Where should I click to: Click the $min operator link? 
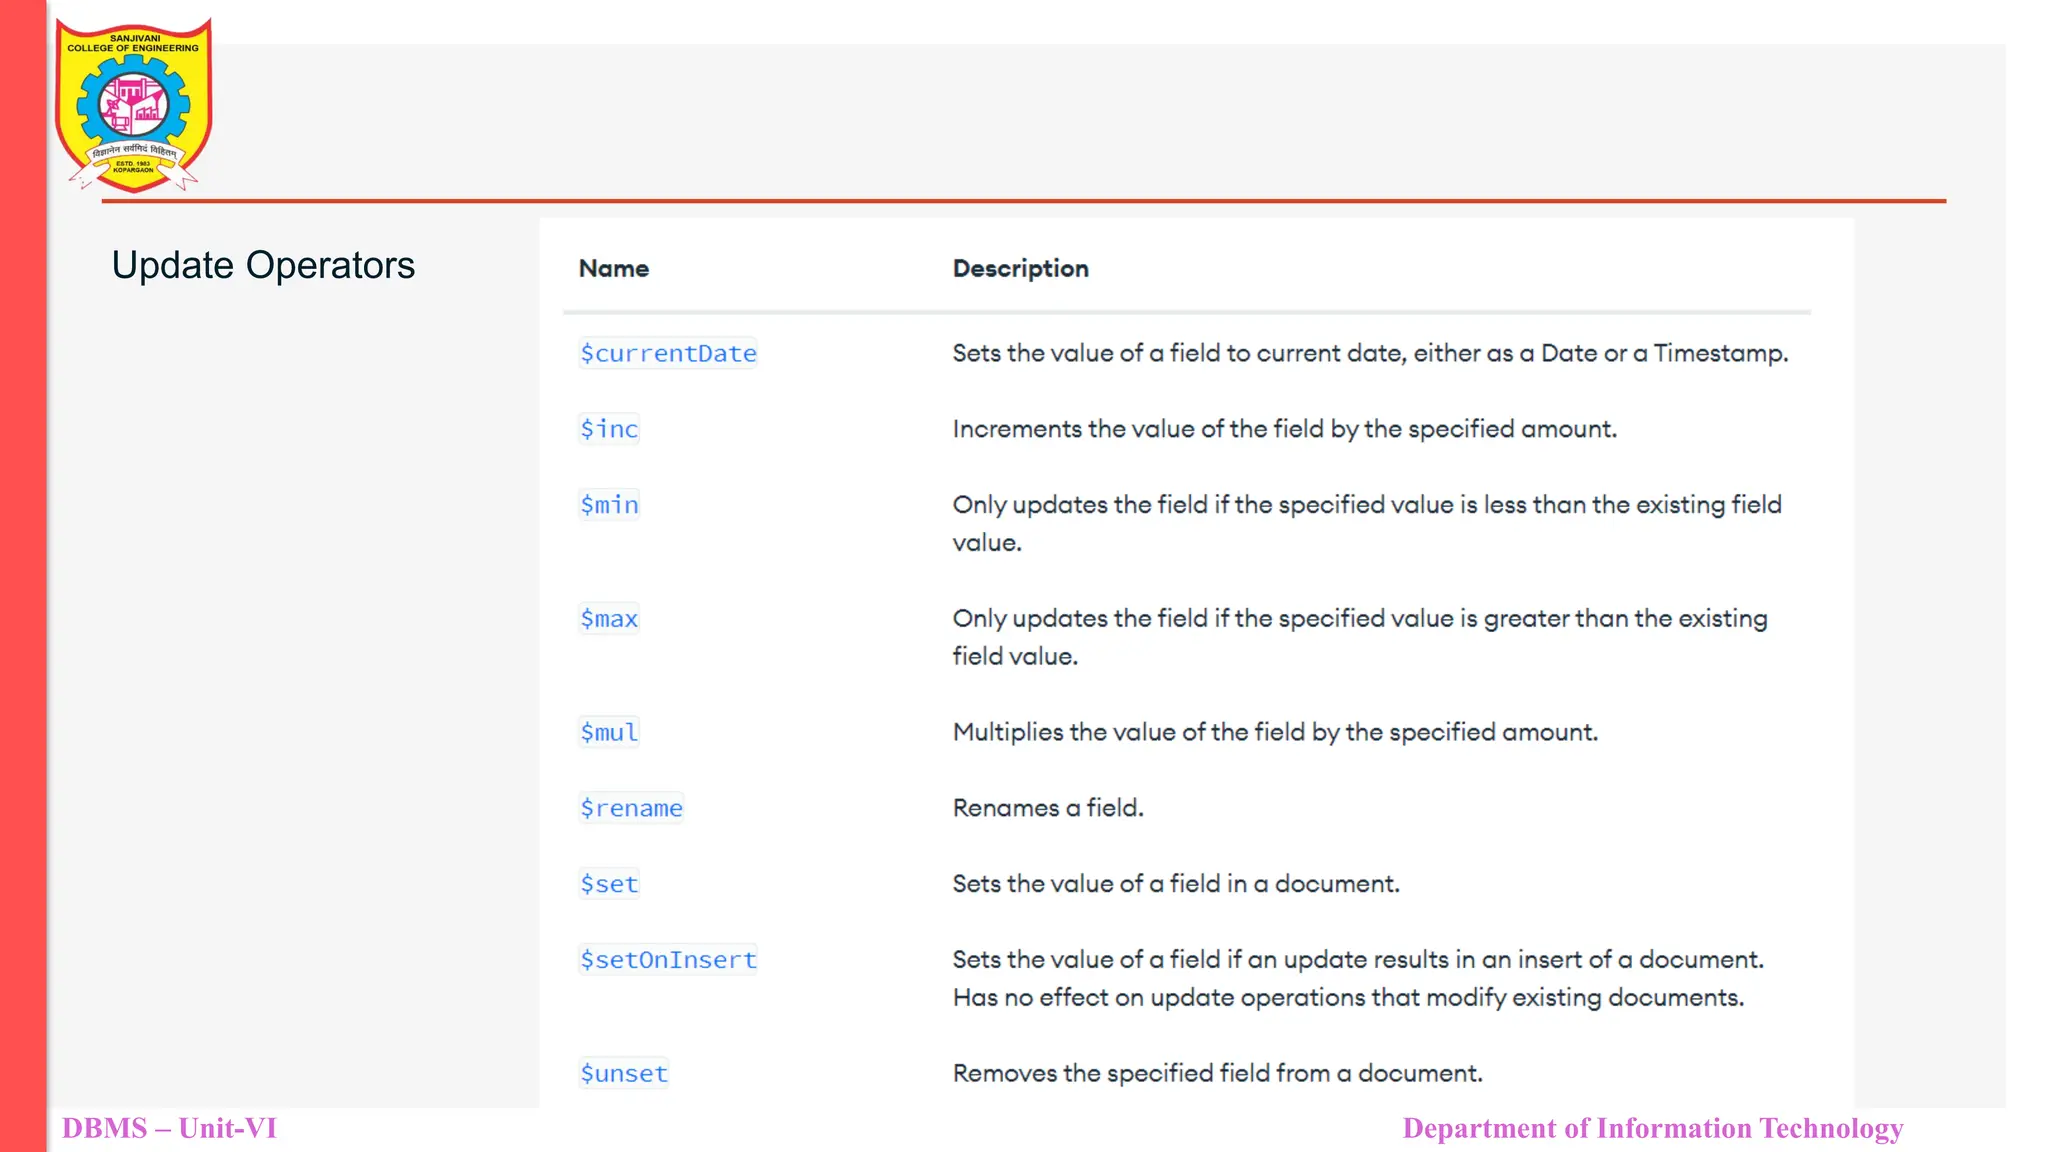click(609, 505)
